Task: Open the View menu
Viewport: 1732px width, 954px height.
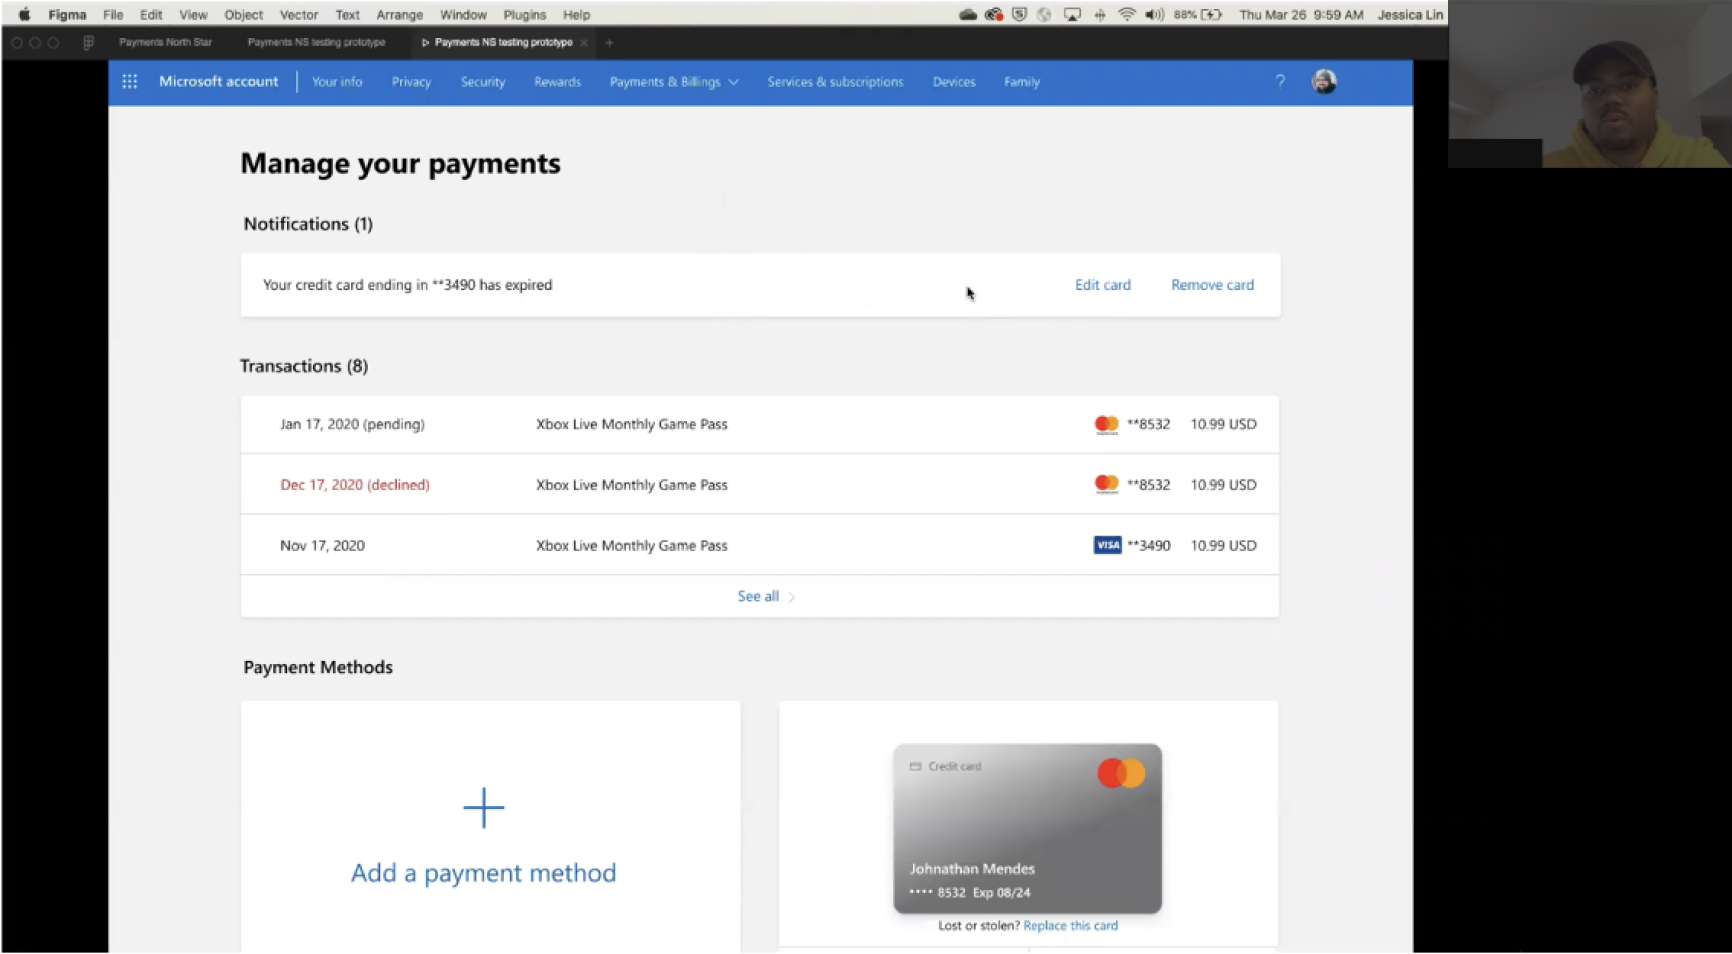Action: (x=193, y=15)
